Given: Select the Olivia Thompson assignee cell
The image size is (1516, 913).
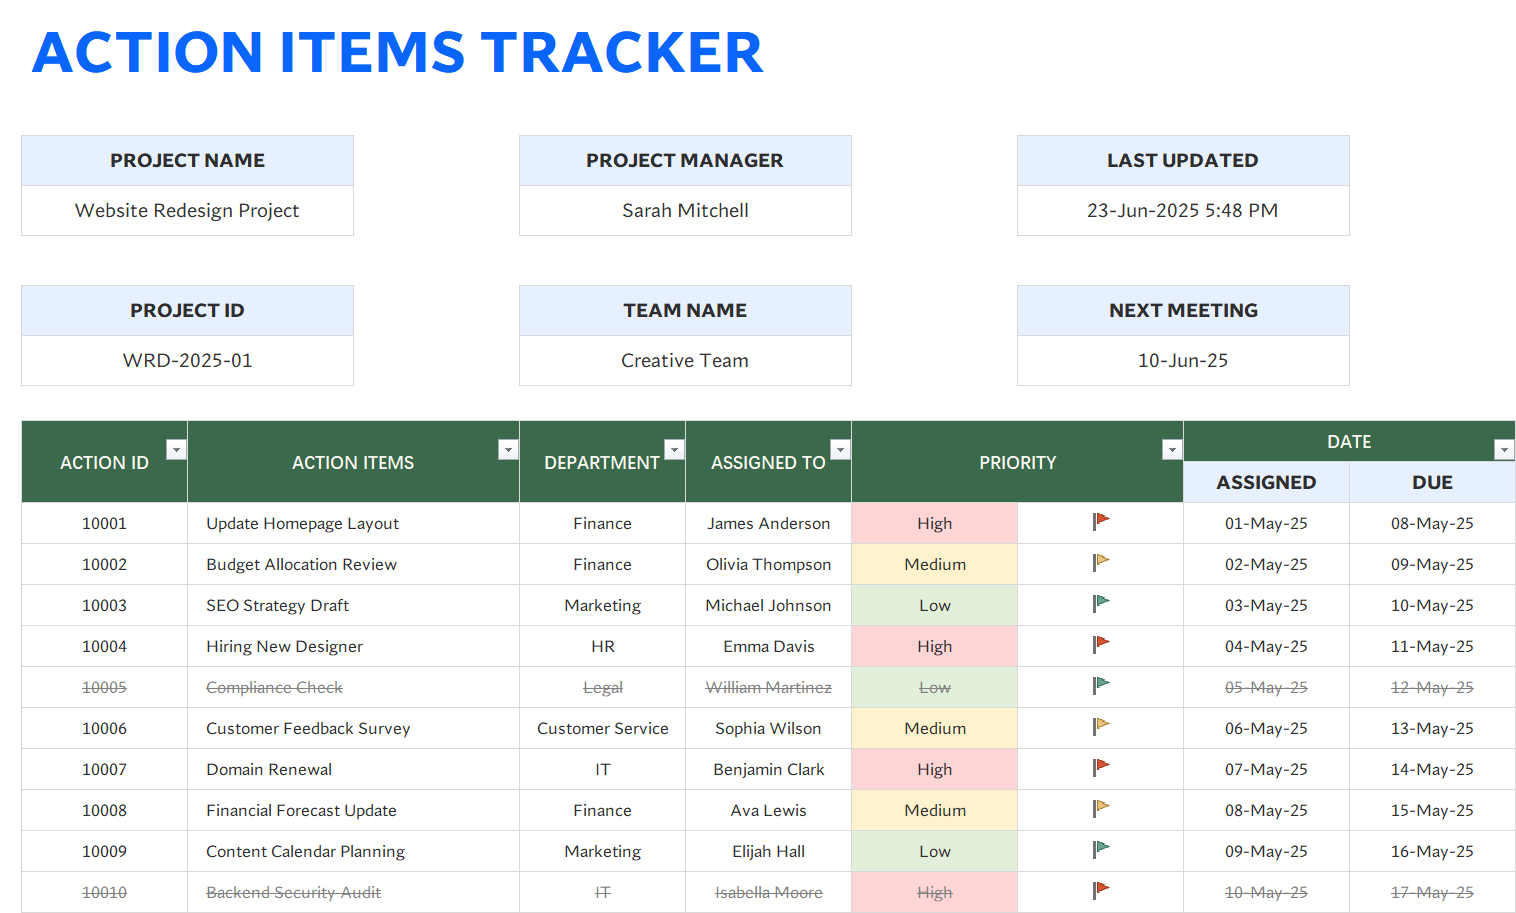Looking at the screenshot, I should pos(768,564).
